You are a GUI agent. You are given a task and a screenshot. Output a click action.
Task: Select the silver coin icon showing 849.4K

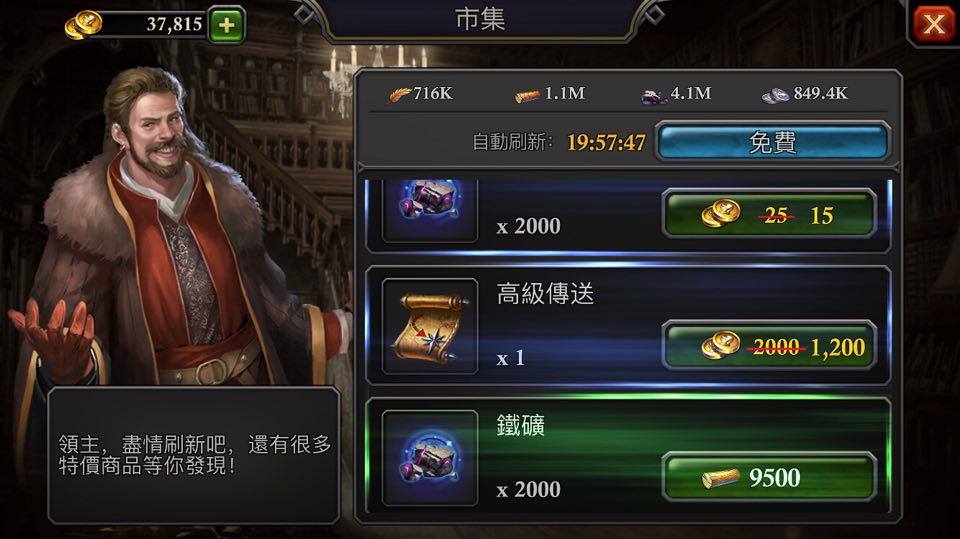click(775, 96)
